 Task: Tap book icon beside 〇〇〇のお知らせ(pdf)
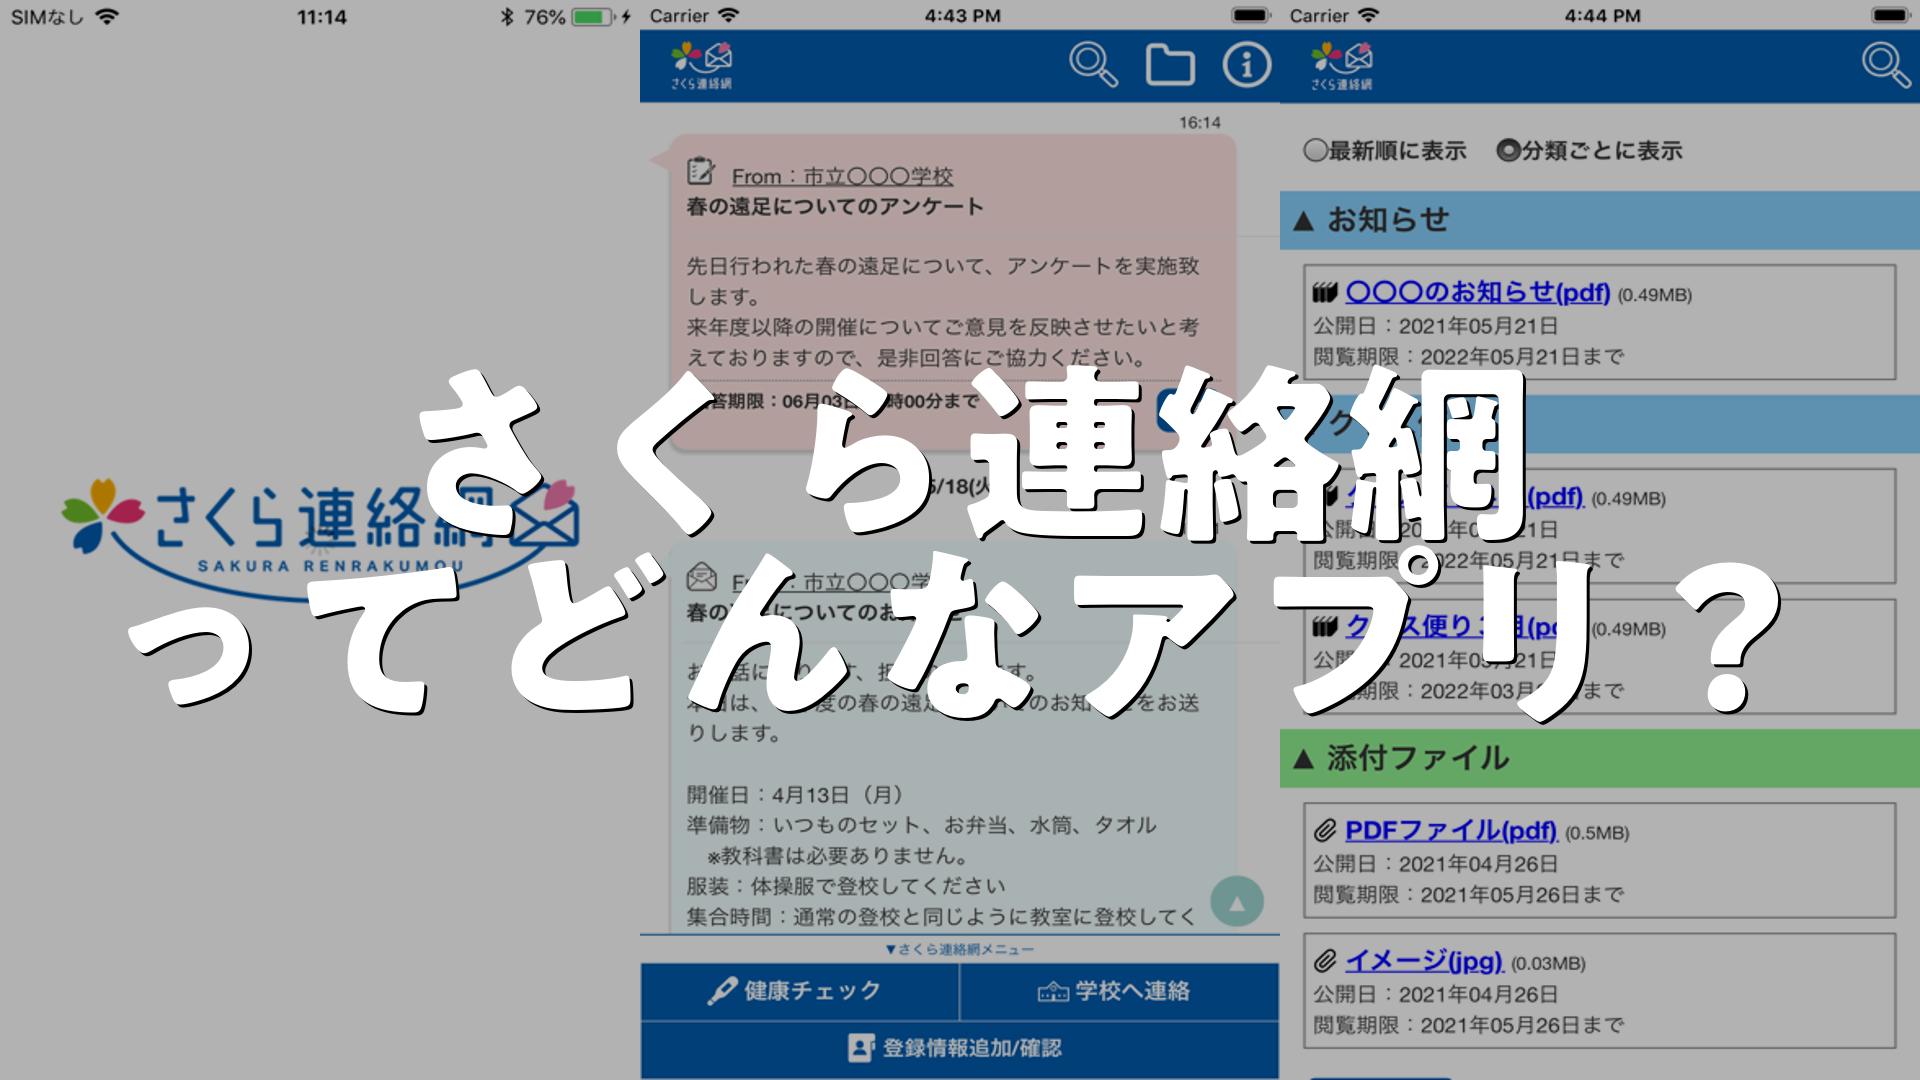[x=1325, y=293]
